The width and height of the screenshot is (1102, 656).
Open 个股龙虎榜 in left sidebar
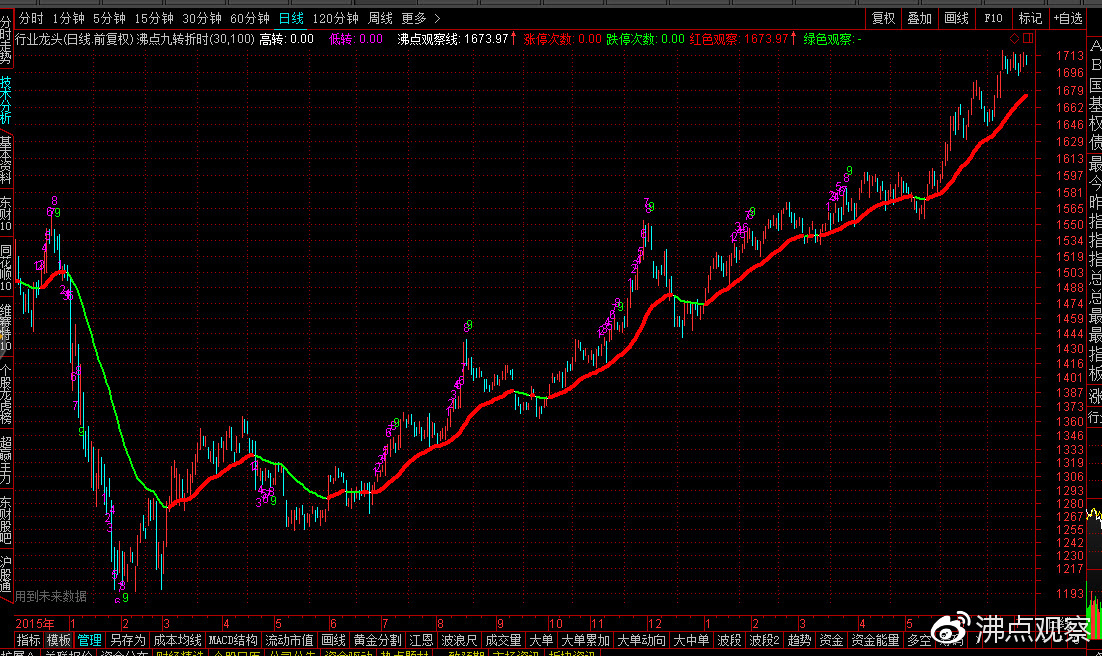coord(6,394)
